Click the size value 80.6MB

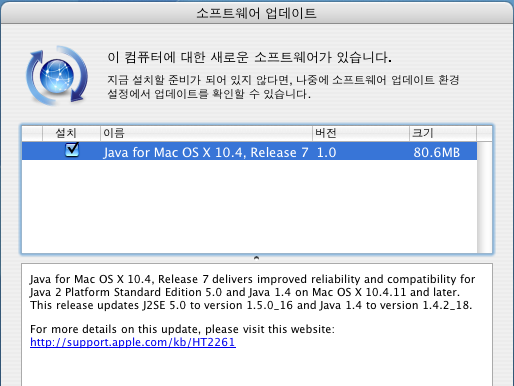point(437,152)
